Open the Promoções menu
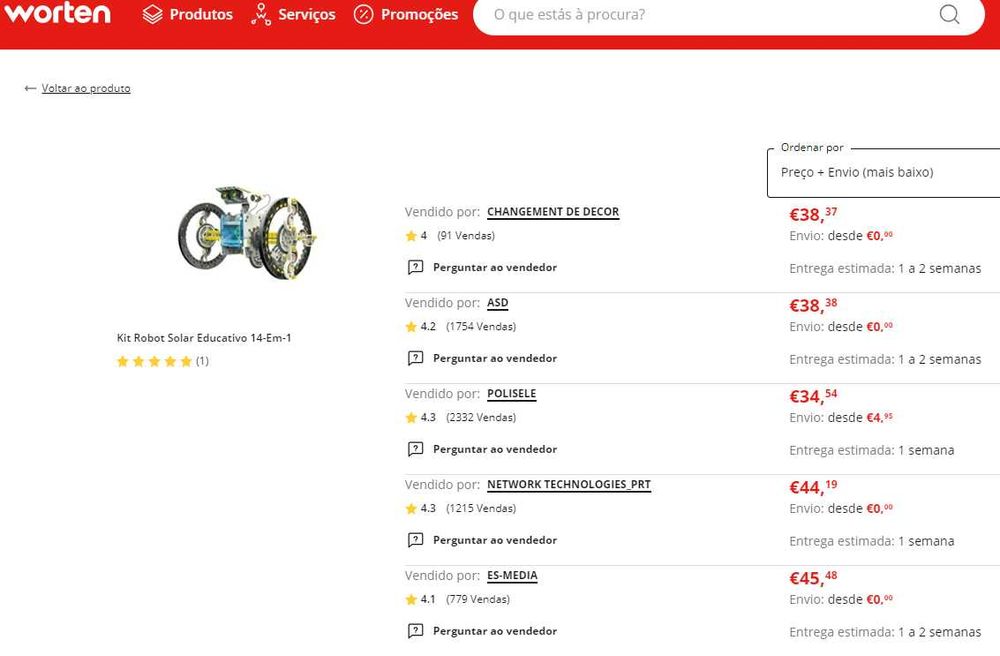1000x656 pixels. click(x=419, y=15)
